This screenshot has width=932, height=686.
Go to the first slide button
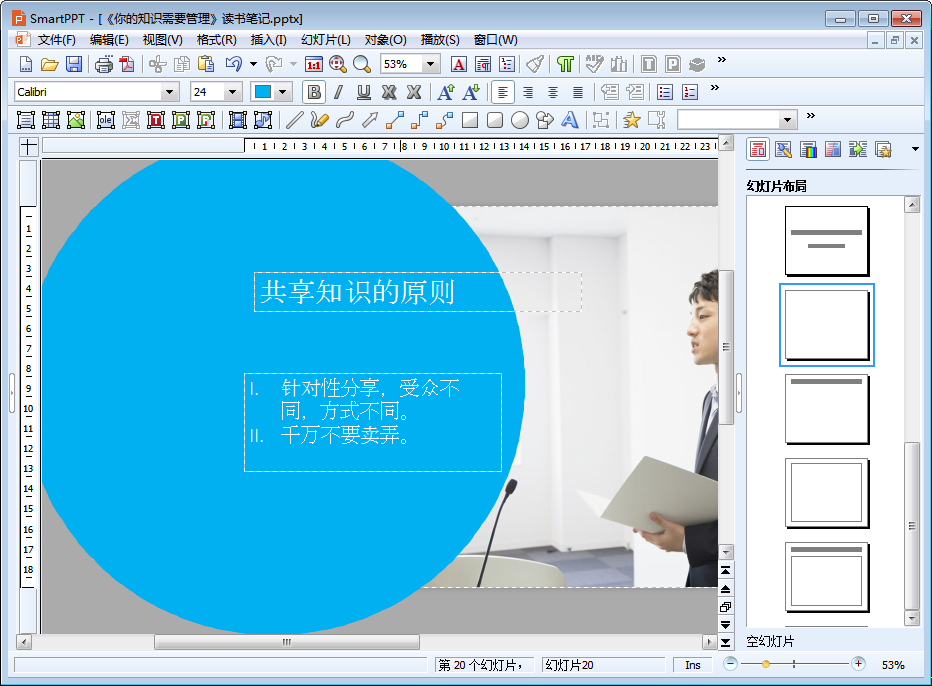point(726,570)
